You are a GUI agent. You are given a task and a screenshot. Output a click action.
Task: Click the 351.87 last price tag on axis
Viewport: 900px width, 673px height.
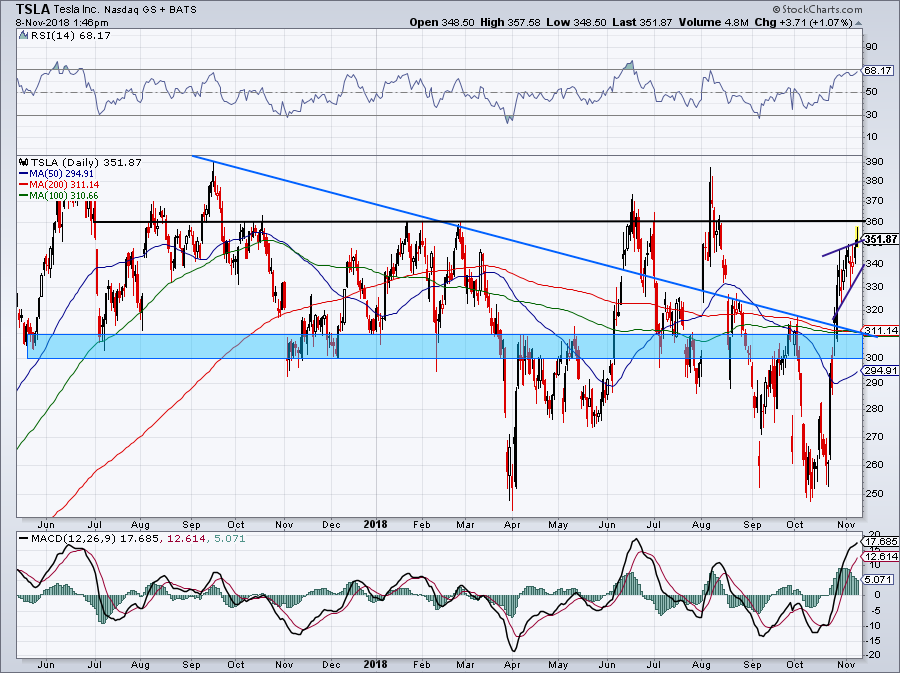click(880, 239)
